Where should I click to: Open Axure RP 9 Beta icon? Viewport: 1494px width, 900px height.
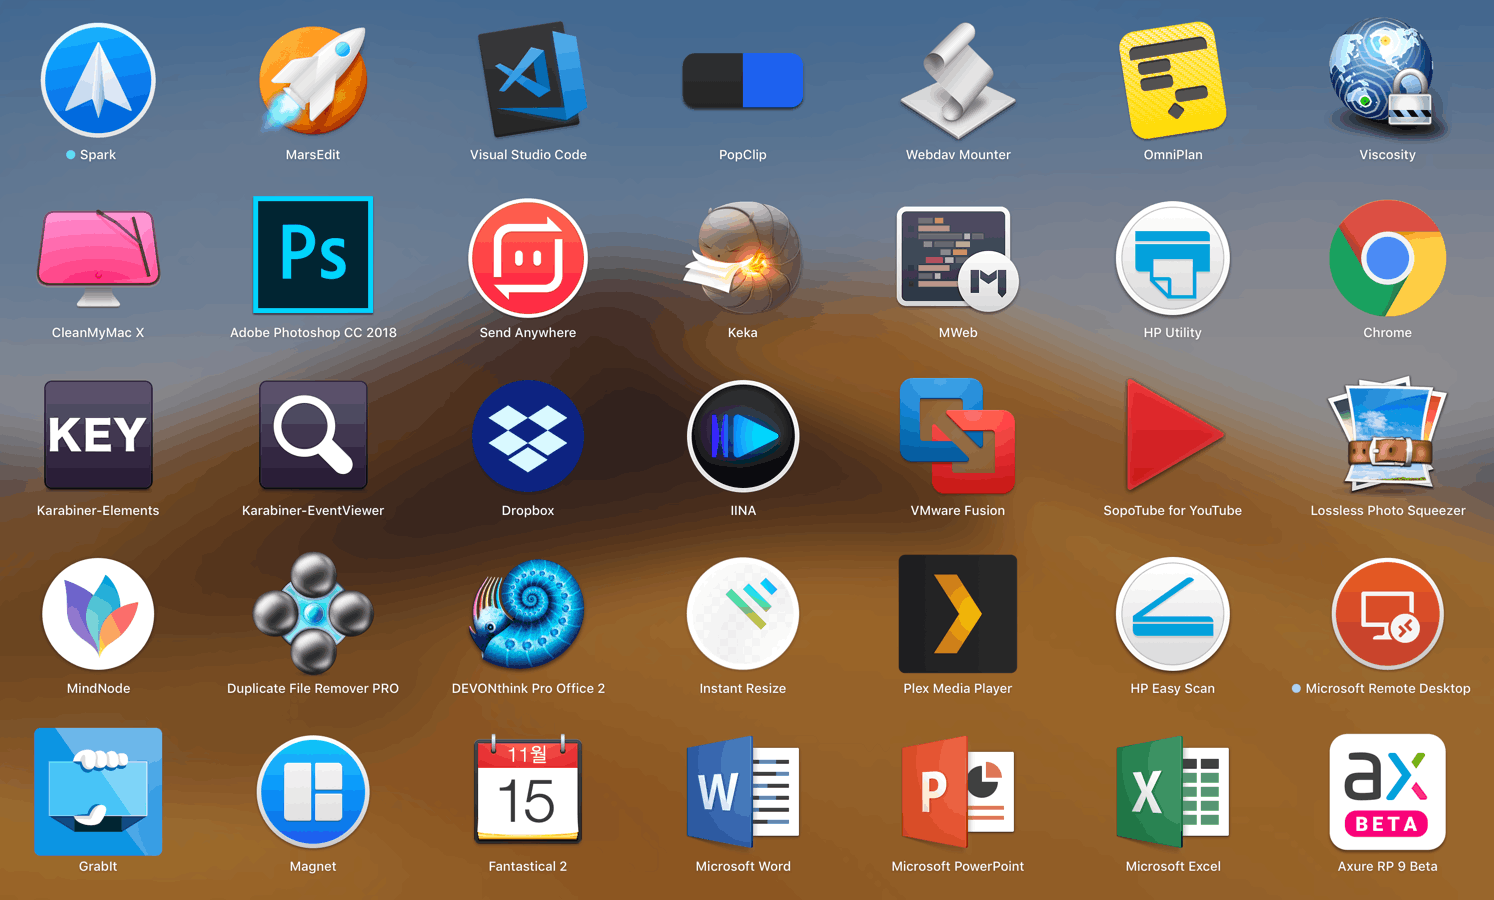pos(1387,791)
